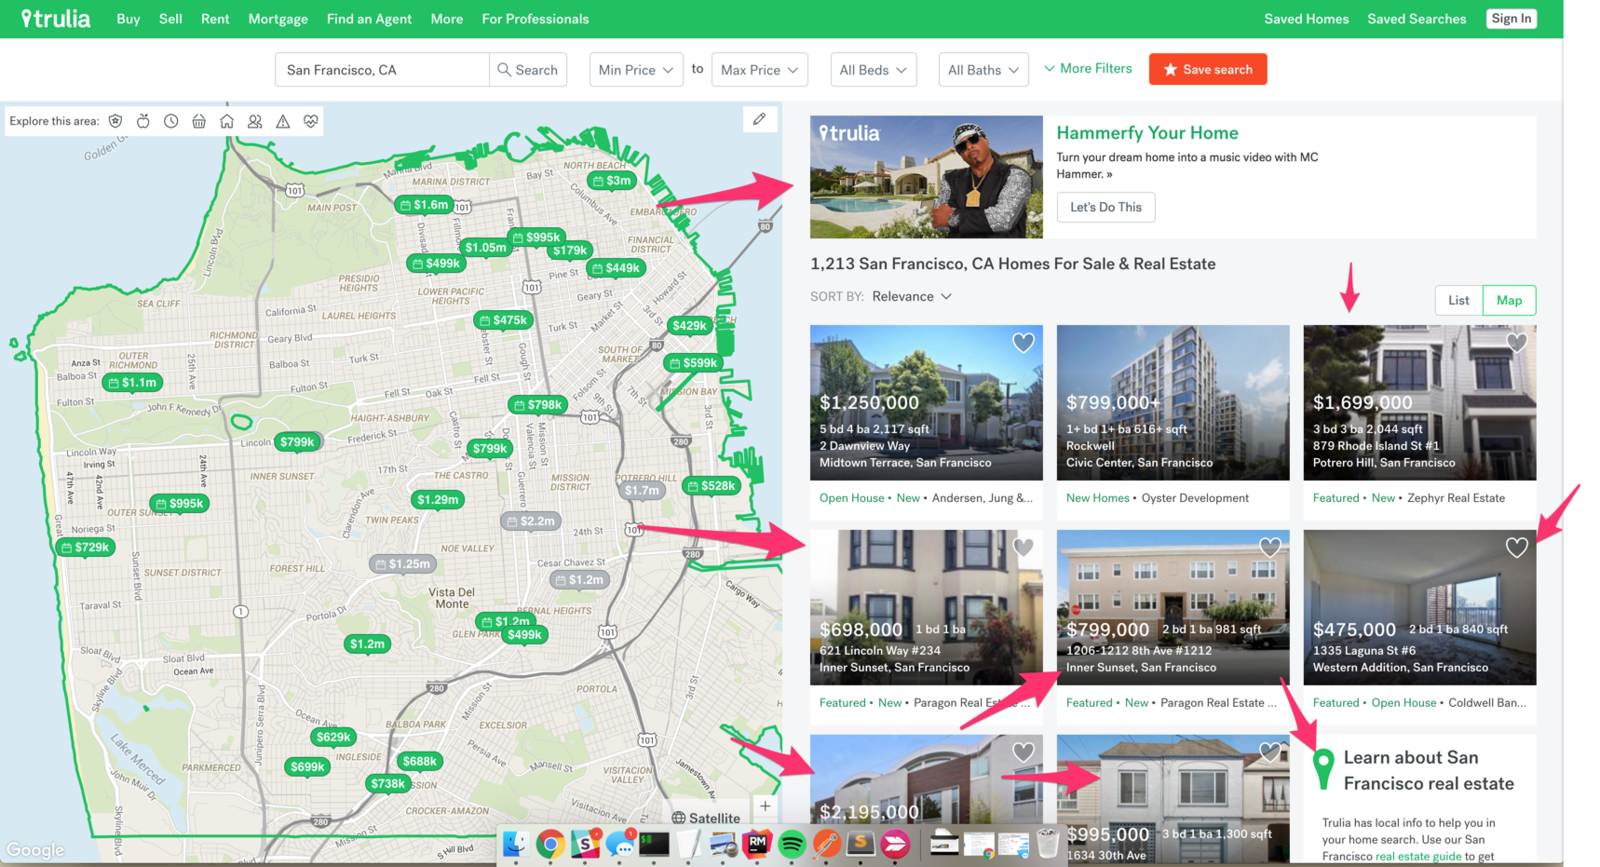Favorite the 1634 30th Ave listing heart

click(1270, 752)
